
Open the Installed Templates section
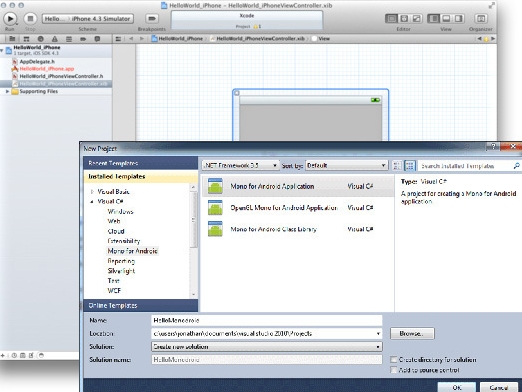coord(141,177)
